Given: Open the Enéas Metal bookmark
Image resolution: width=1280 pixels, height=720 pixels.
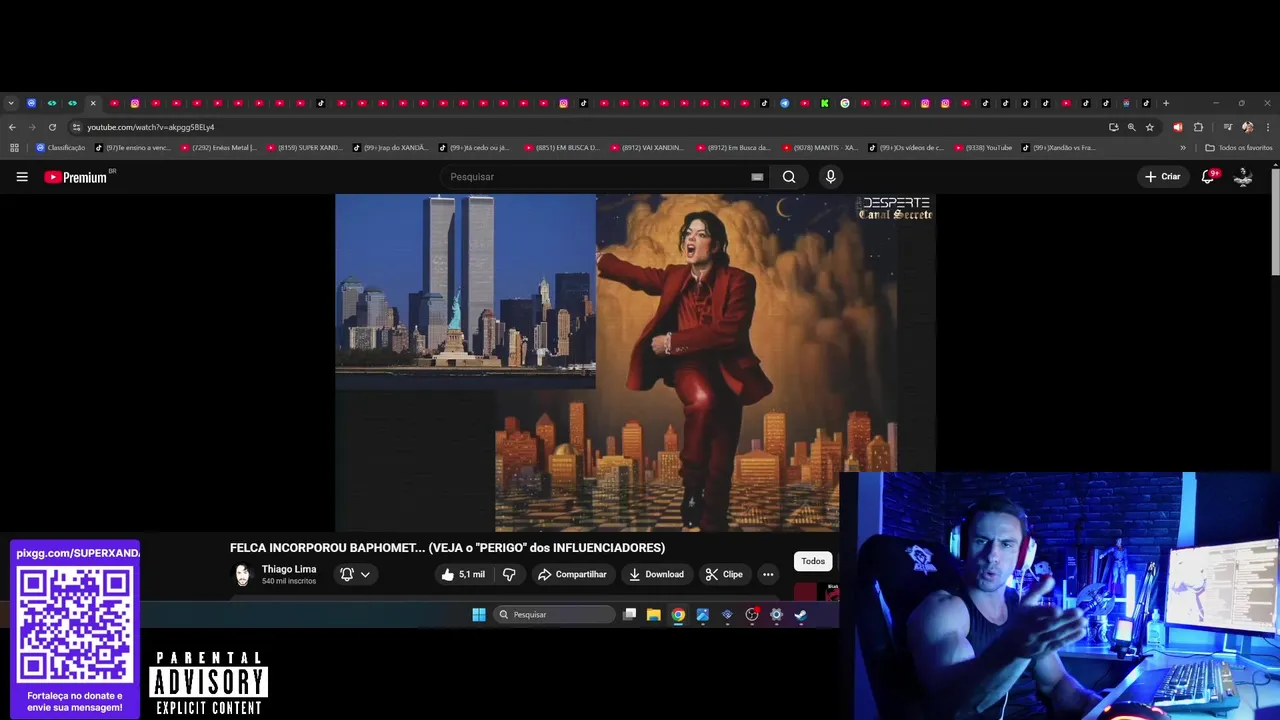Looking at the screenshot, I should (x=218, y=148).
